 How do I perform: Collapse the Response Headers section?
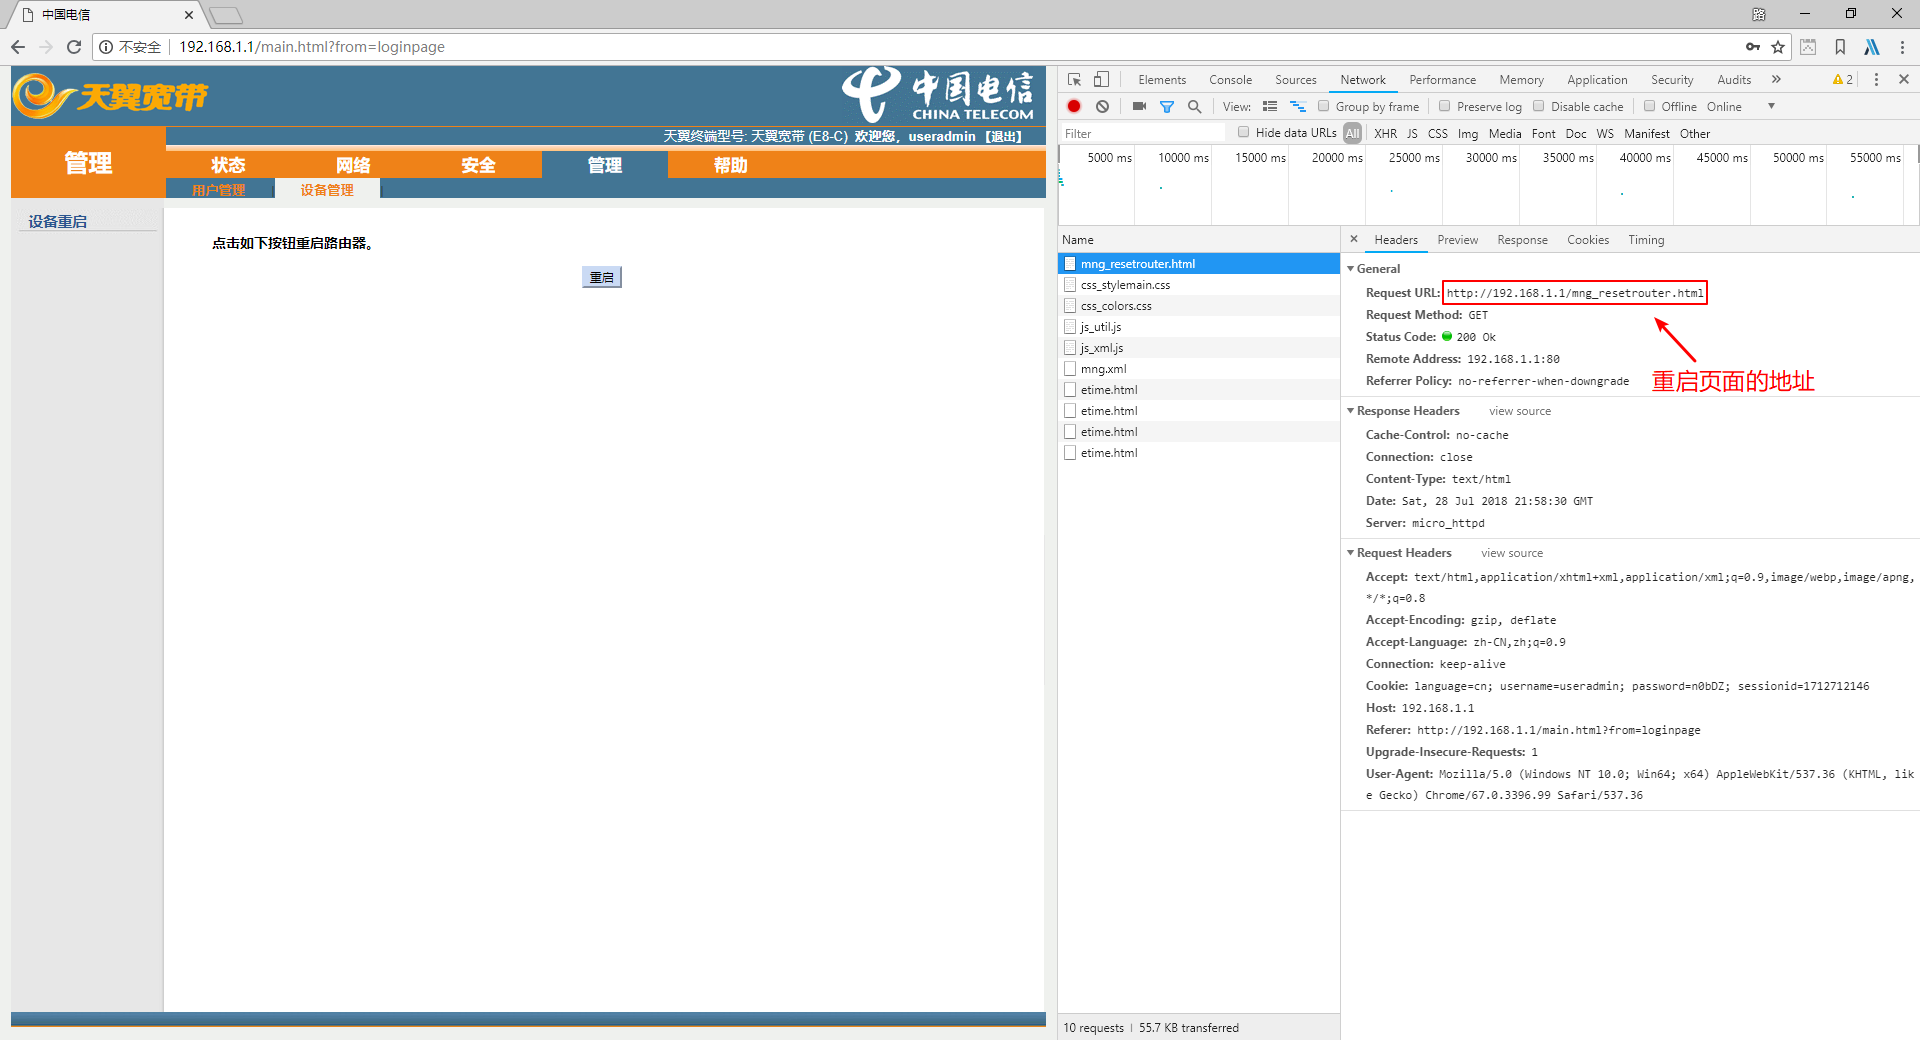tap(1351, 411)
